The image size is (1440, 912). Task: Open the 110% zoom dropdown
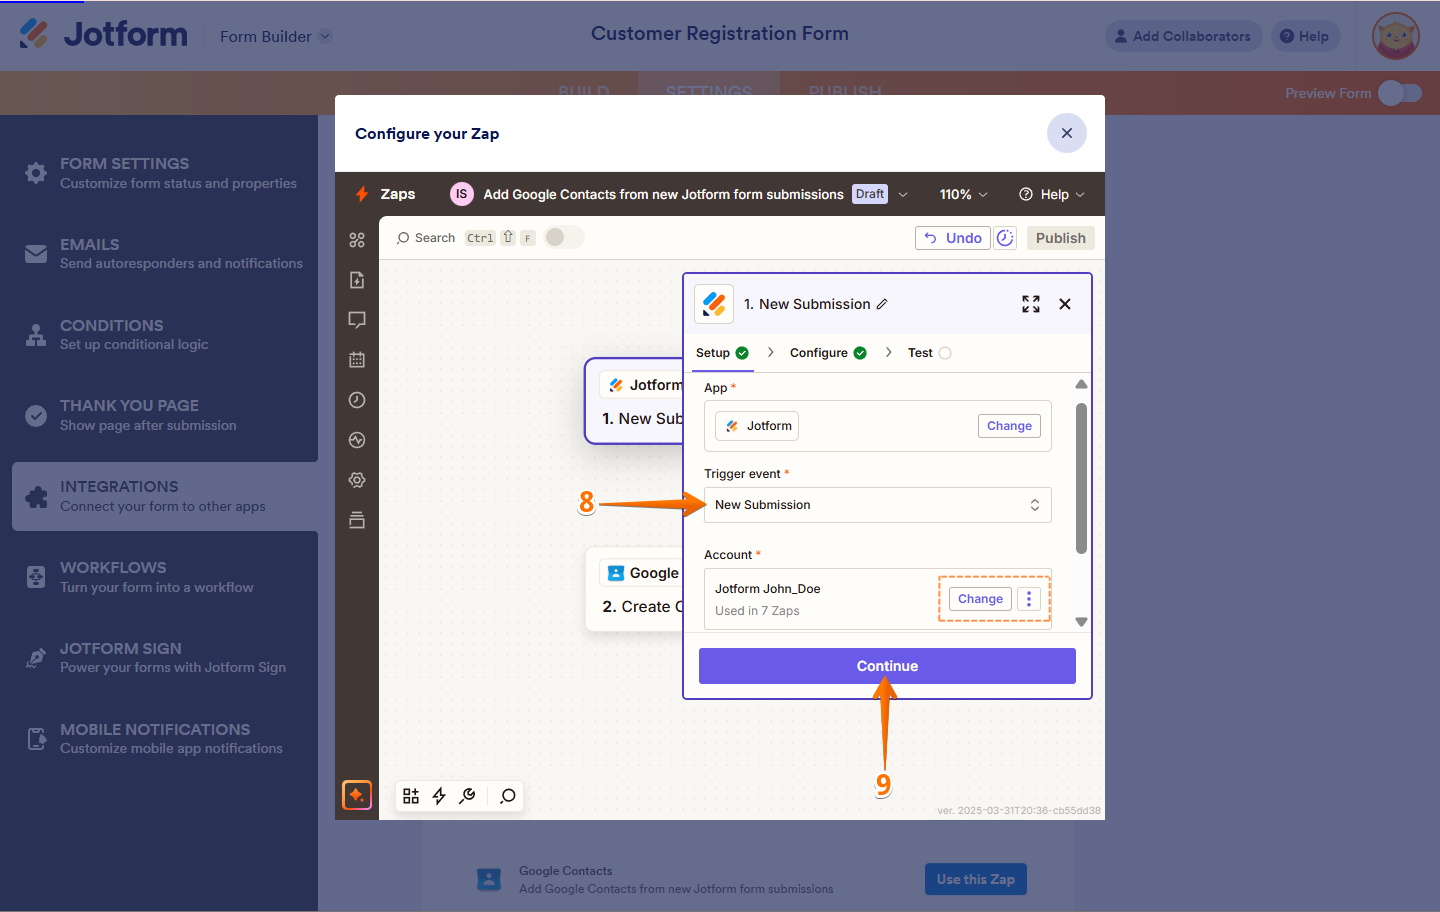tap(963, 194)
